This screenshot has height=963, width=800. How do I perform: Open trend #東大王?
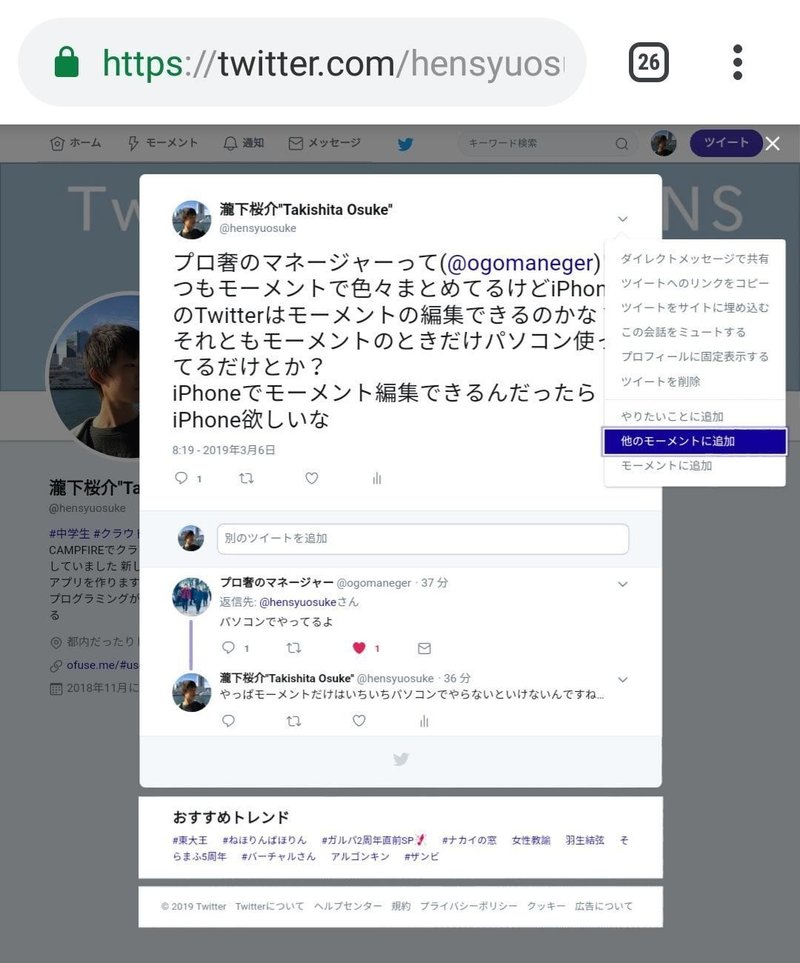190,840
